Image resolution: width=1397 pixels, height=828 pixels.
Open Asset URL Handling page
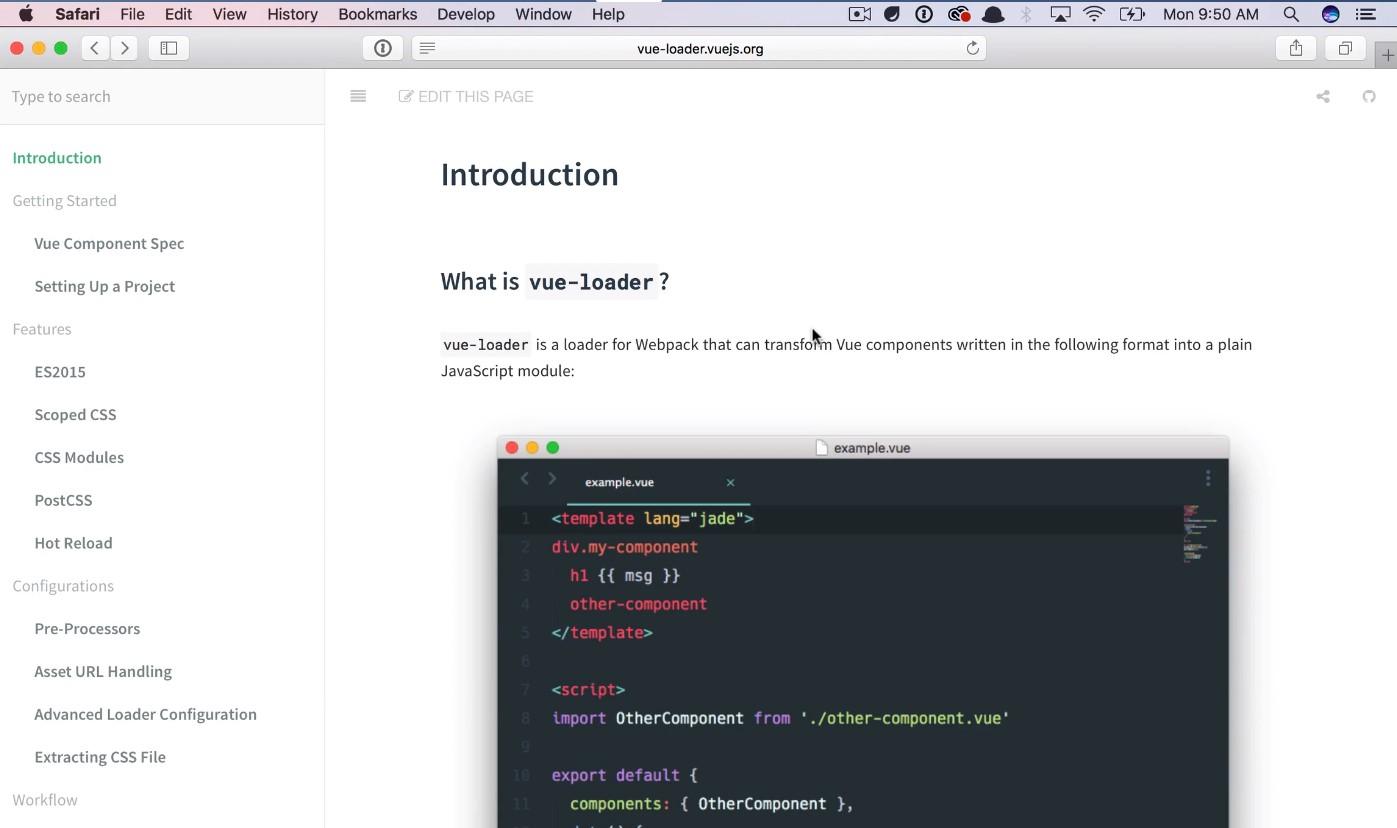tap(103, 672)
